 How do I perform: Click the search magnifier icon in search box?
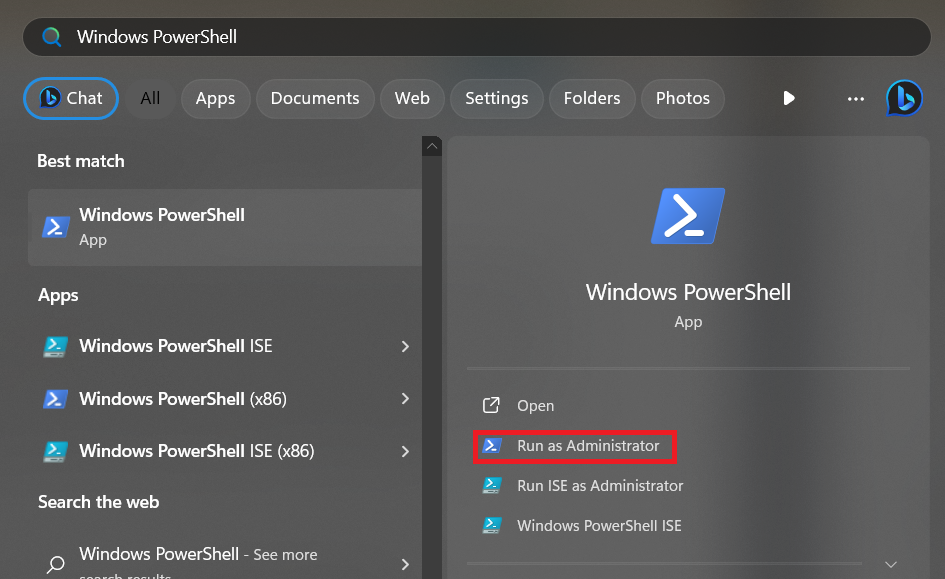[x=51, y=37]
